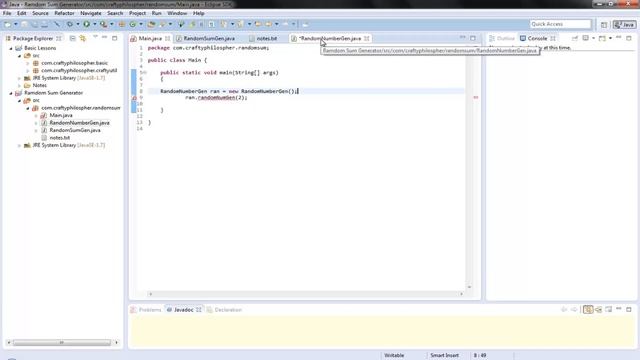
Task: Switch to the Outline tab
Action: pyautogui.click(x=502, y=38)
